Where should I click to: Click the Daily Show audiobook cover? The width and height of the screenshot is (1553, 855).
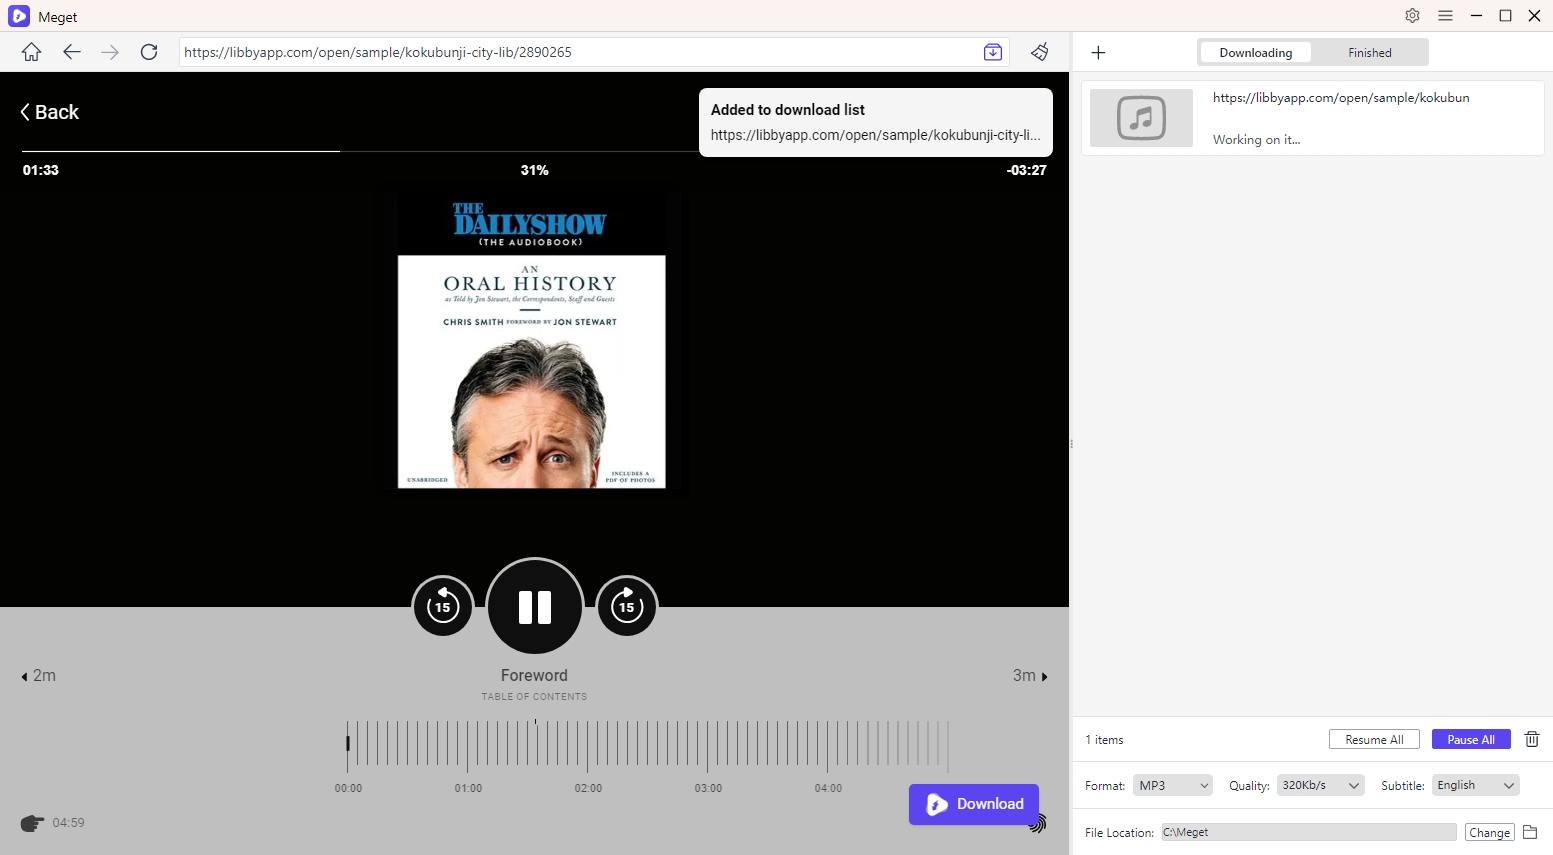531,343
